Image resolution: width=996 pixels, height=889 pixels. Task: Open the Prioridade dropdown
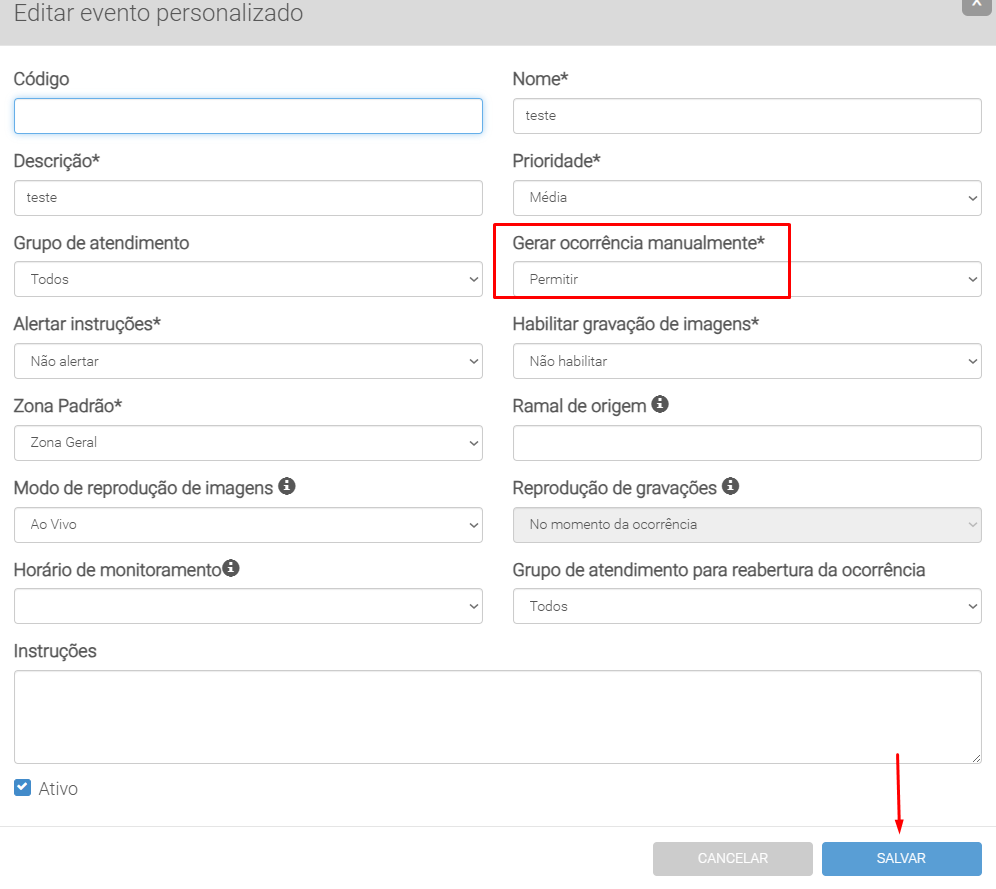[747, 198]
